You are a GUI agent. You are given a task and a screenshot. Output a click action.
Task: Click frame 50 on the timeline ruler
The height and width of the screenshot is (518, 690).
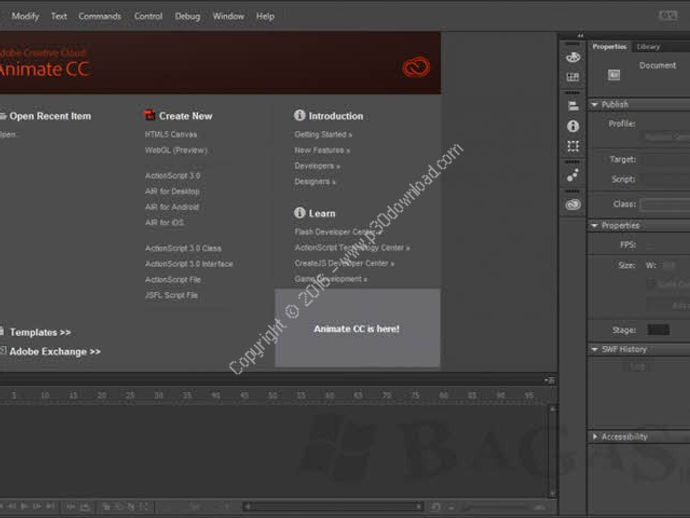(272, 396)
